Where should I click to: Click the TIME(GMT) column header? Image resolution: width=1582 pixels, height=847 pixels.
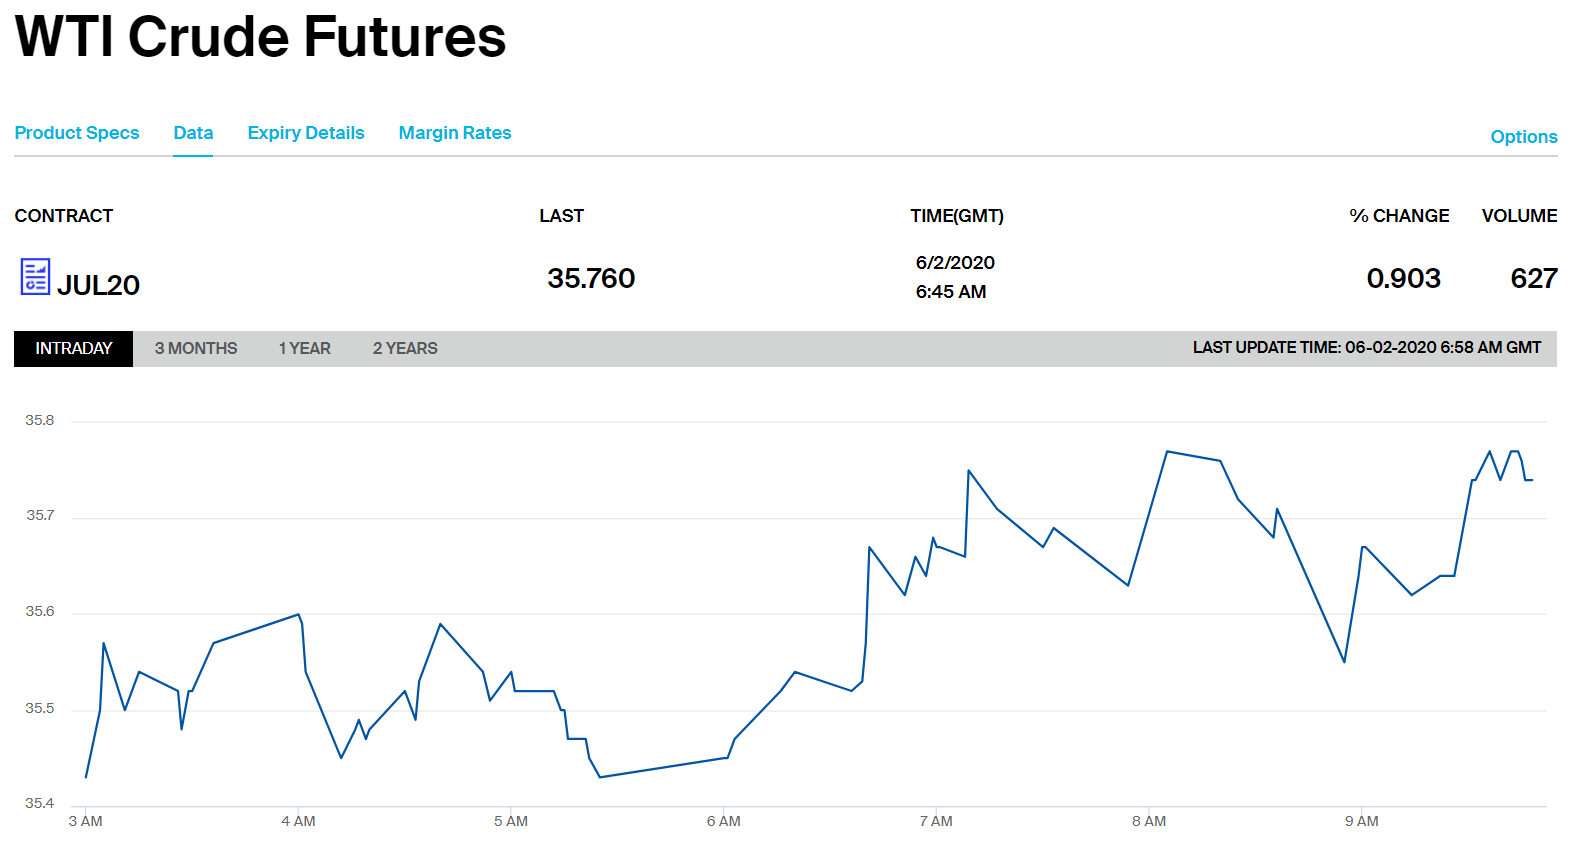click(957, 216)
